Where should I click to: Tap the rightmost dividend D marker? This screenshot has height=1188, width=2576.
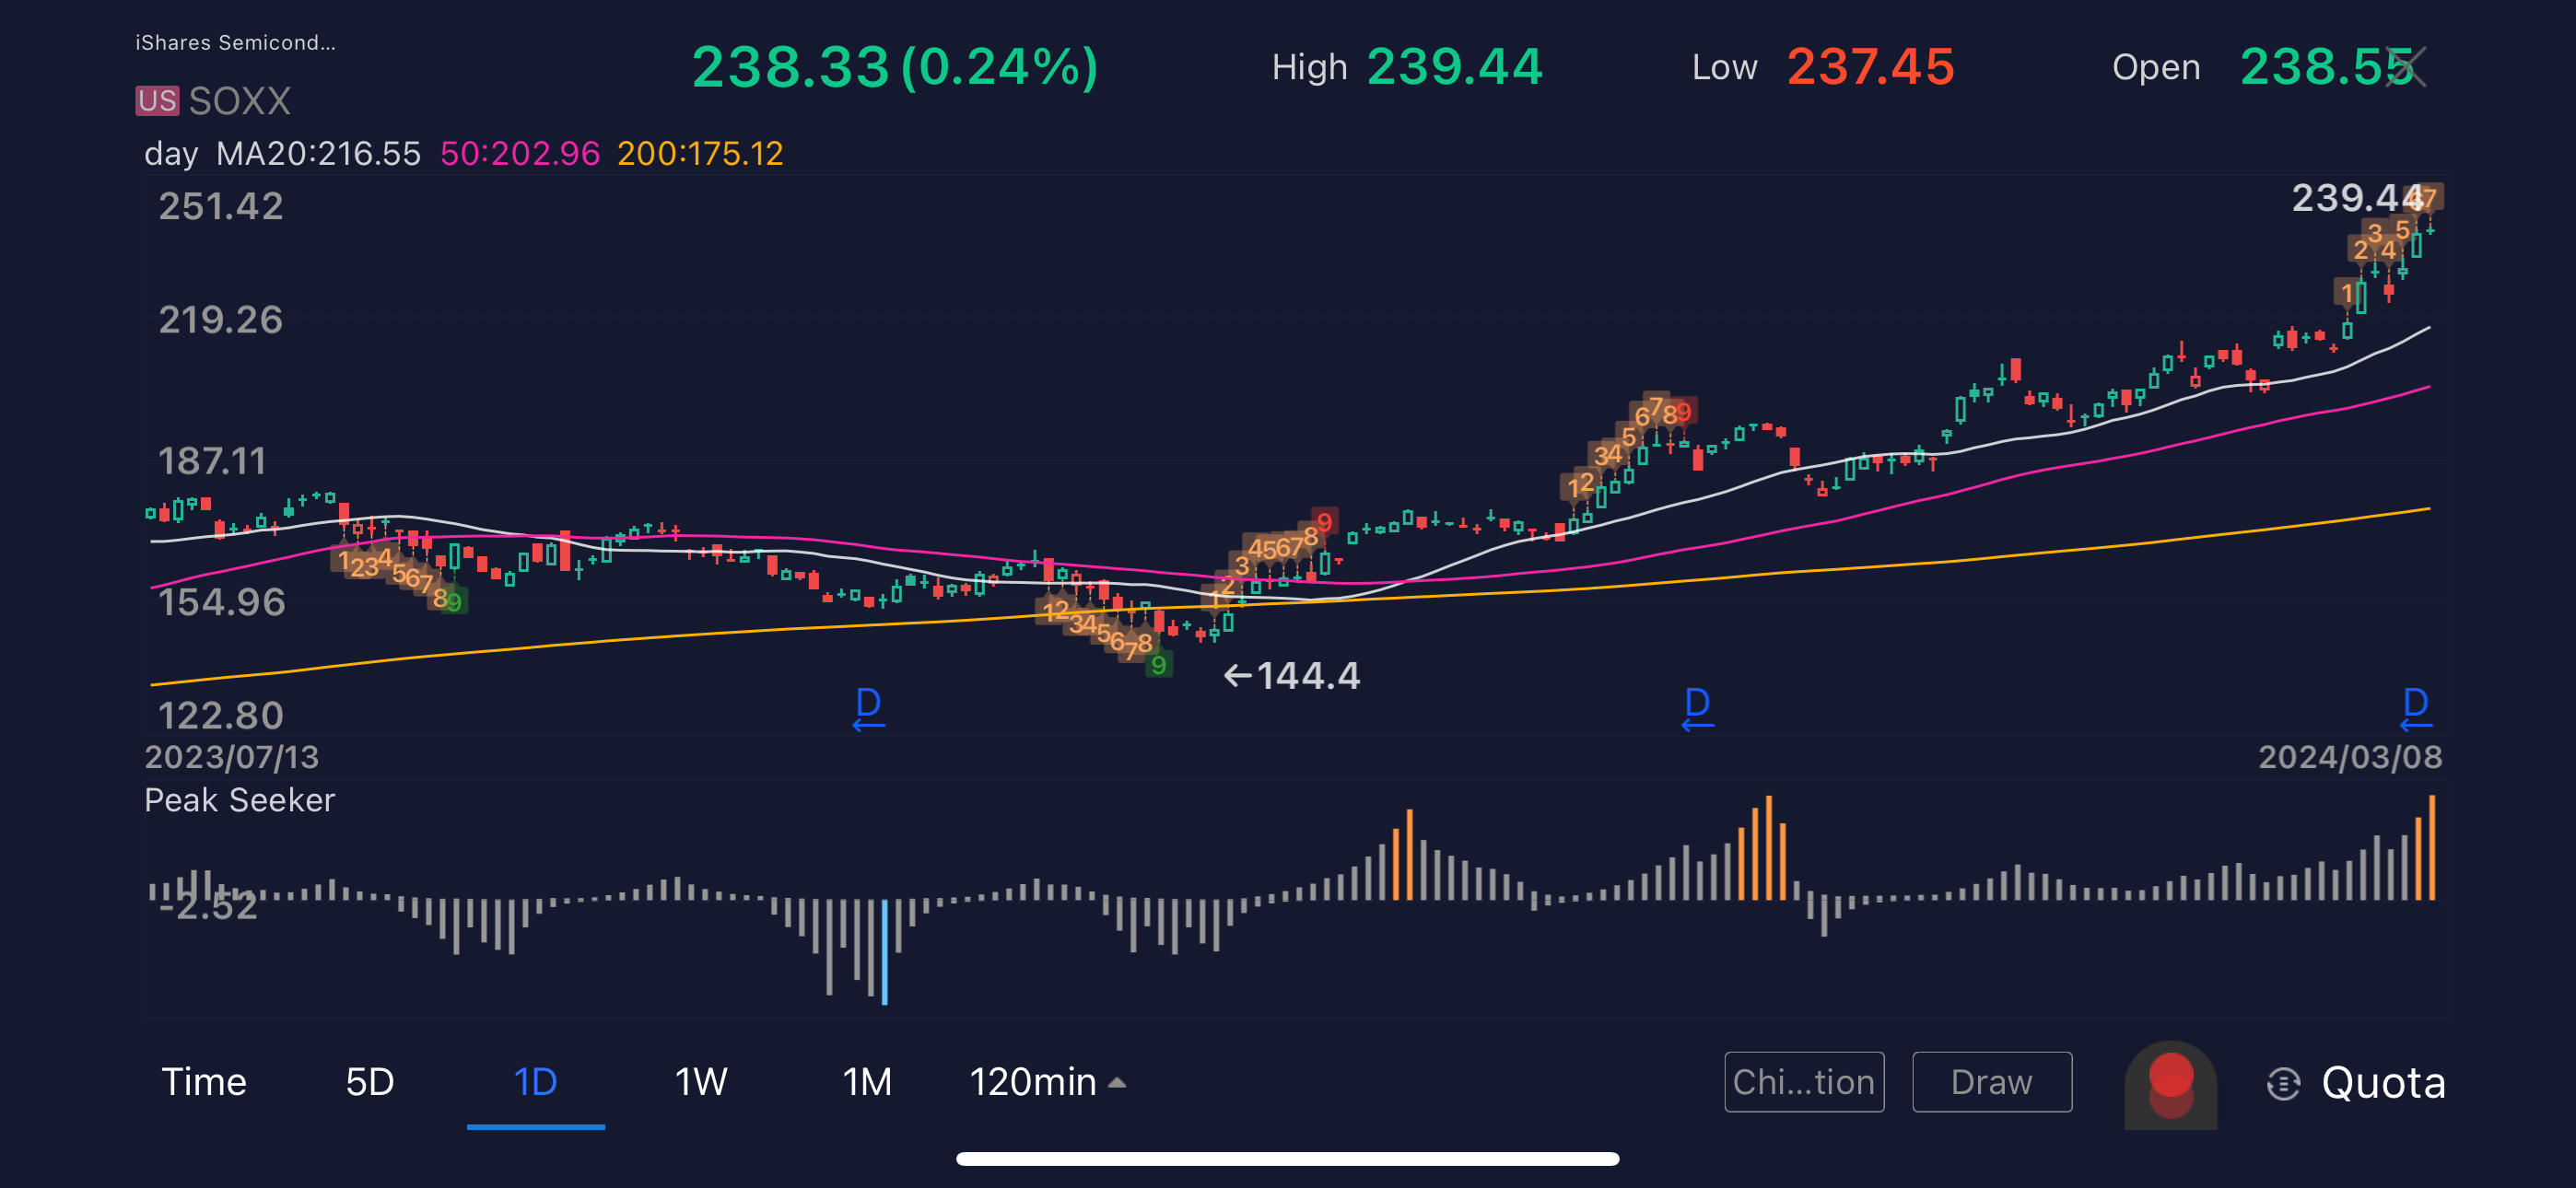[2416, 707]
